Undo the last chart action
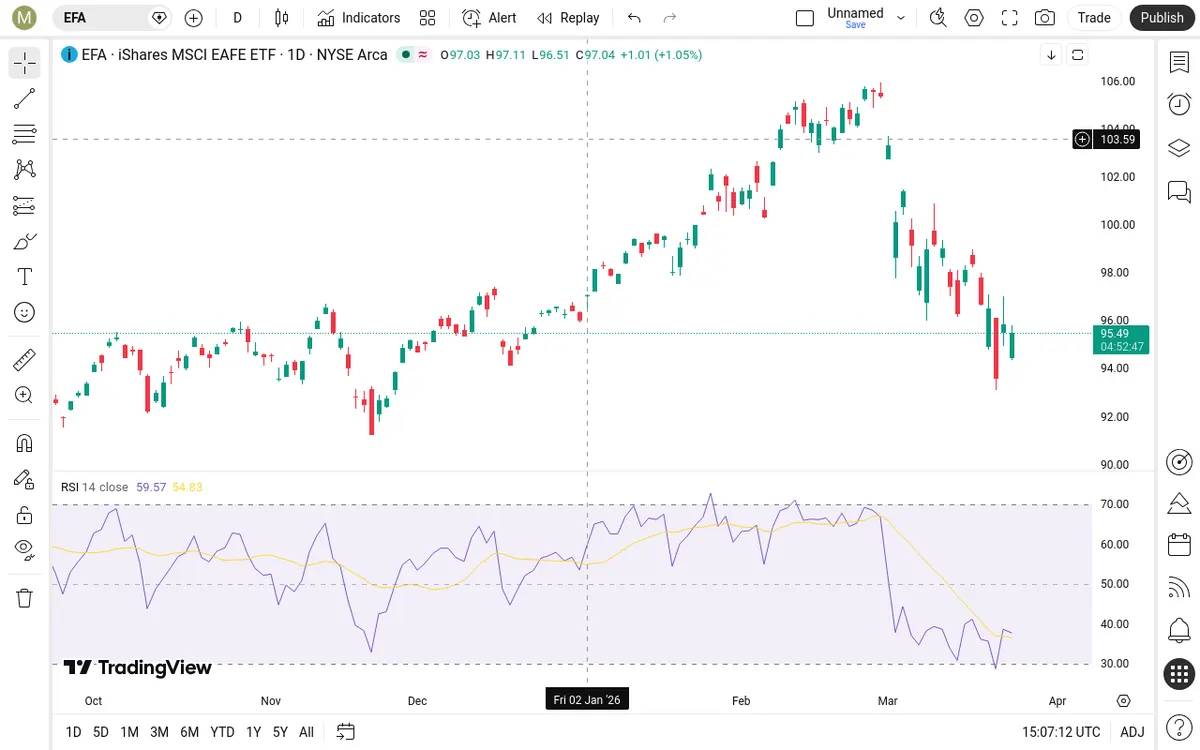The height and width of the screenshot is (750, 1200). click(634, 17)
